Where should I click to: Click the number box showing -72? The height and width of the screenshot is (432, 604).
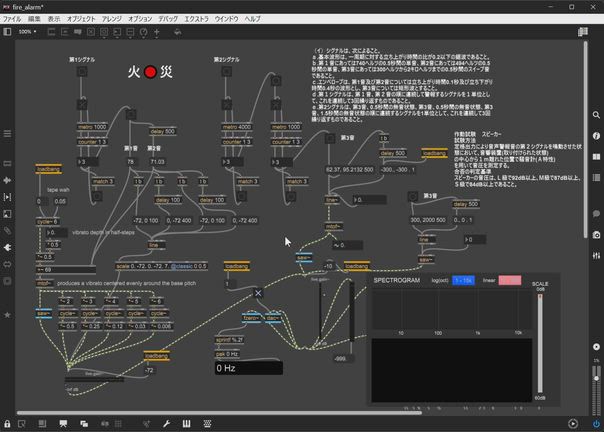(150, 370)
